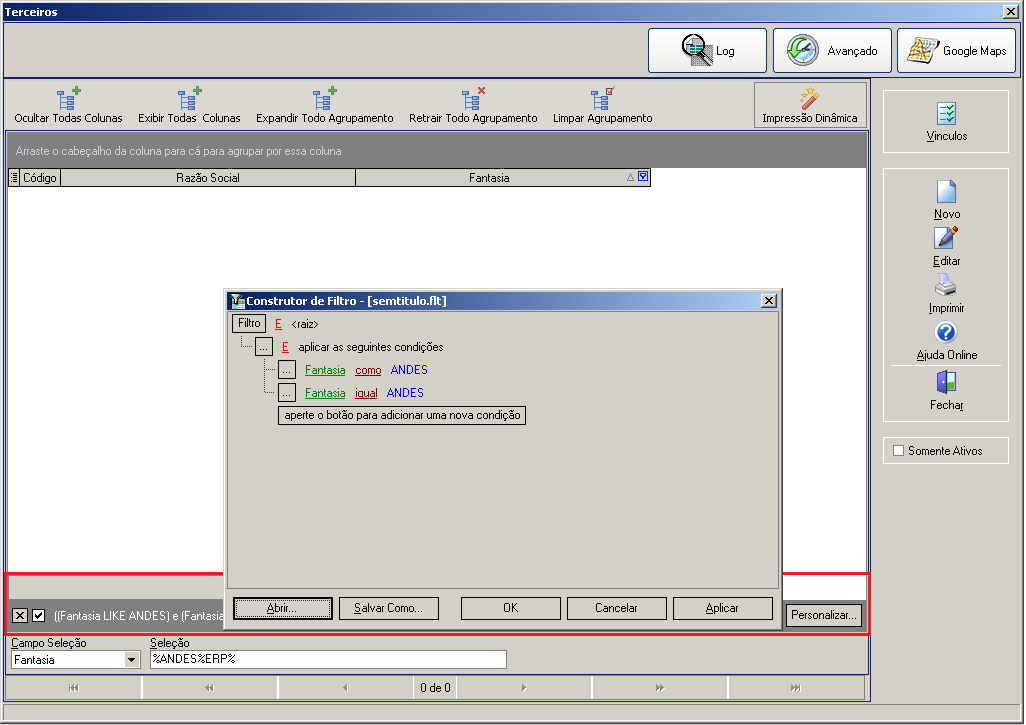Hide all columns with Ocultar Todas Colunas
The width and height of the screenshot is (1026, 725).
[x=68, y=105]
